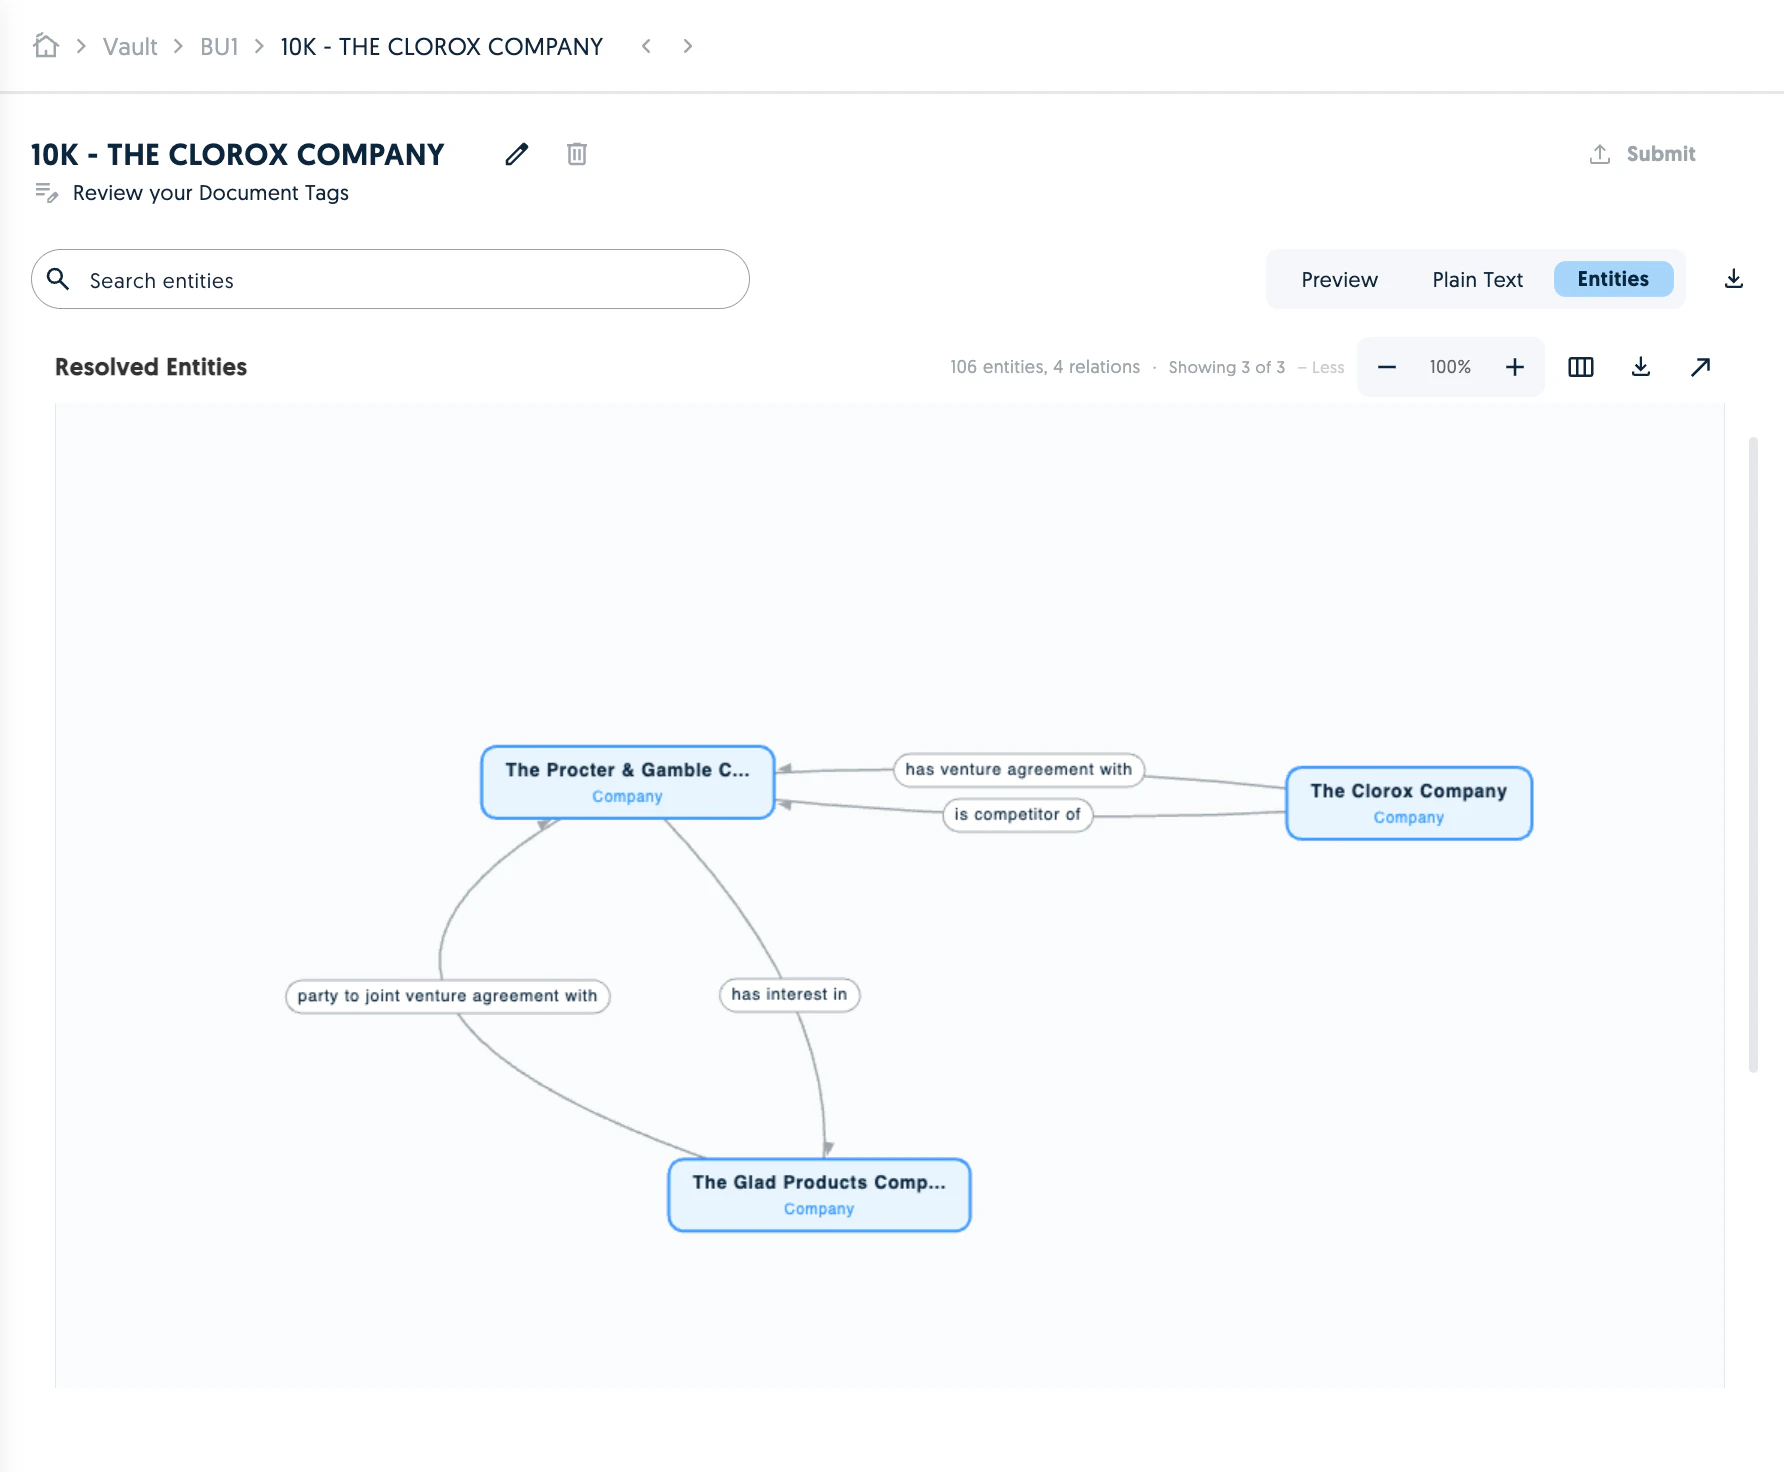Click the 10K - THE CLOROX COMPANY breadcrumb
This screenshot has height=1472, width=1784.
click(441, 47)
